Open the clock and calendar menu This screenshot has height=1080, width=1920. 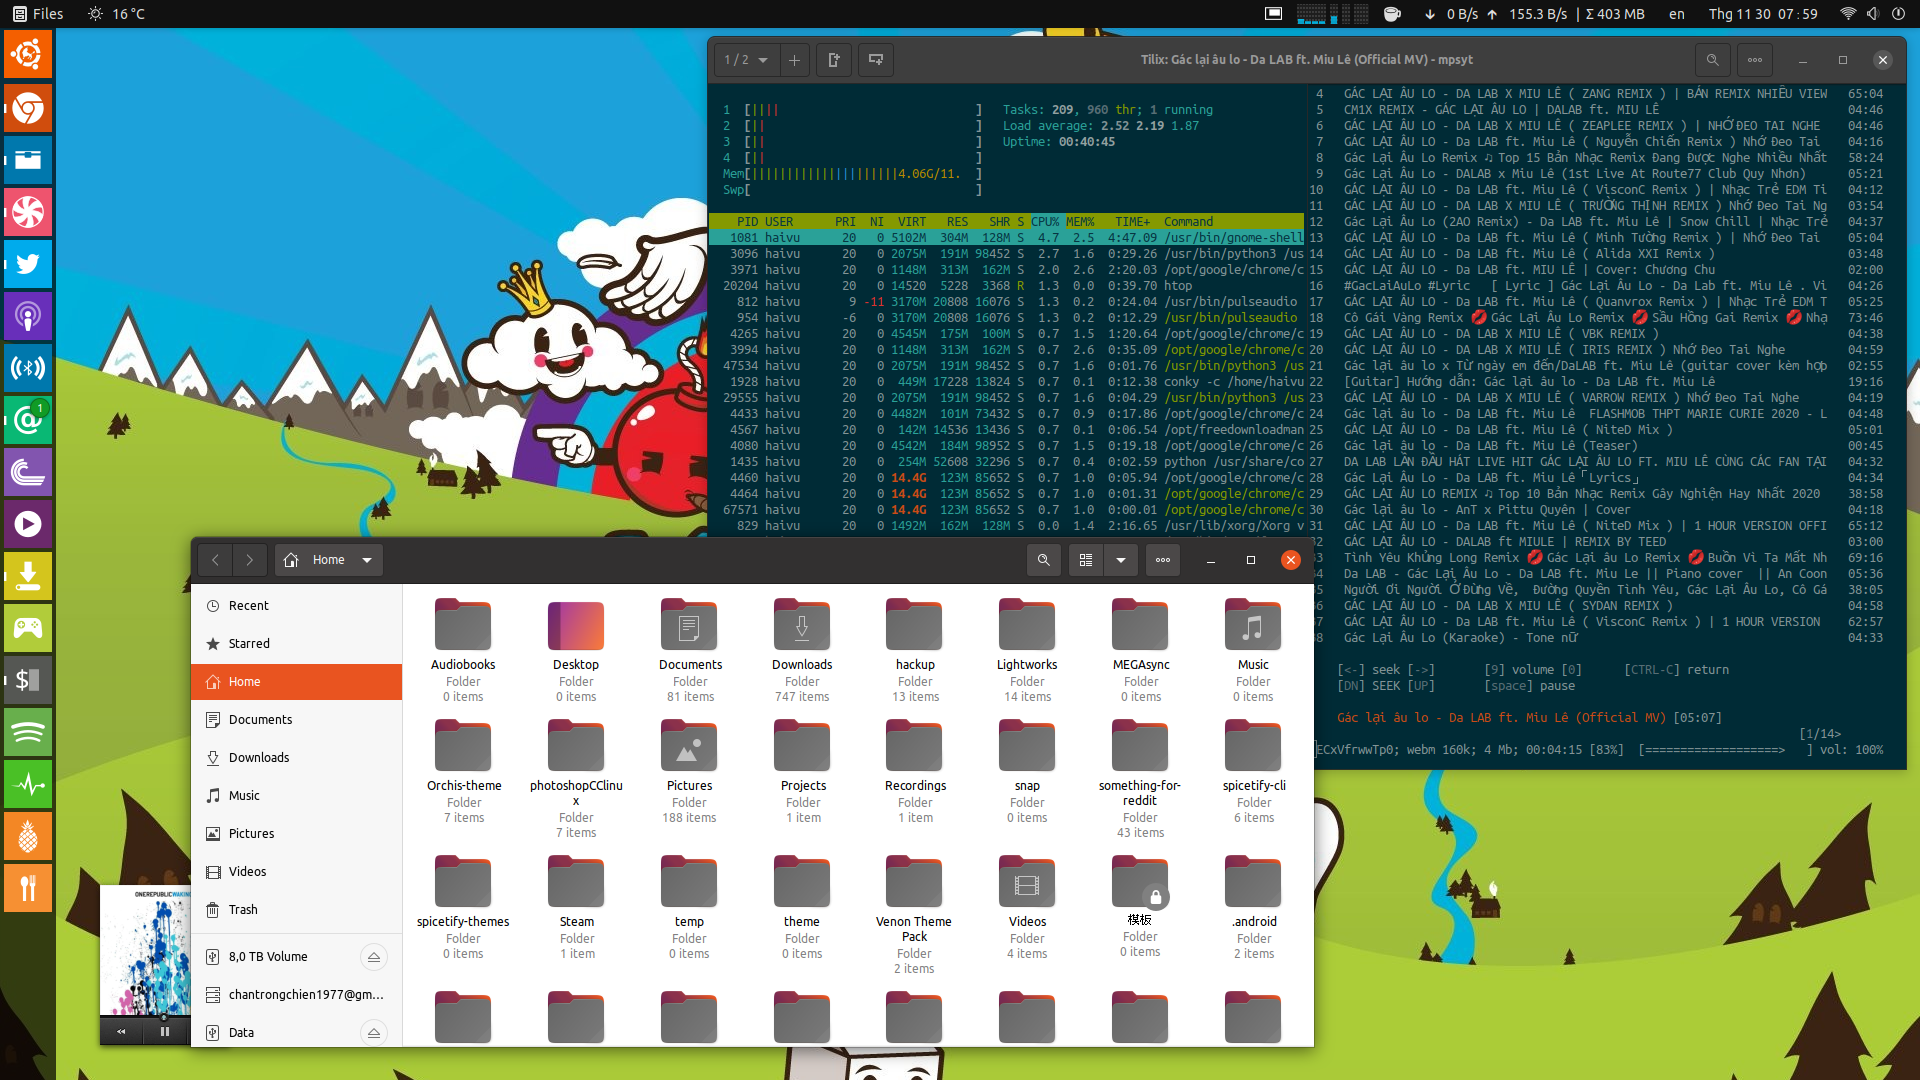1763,14
